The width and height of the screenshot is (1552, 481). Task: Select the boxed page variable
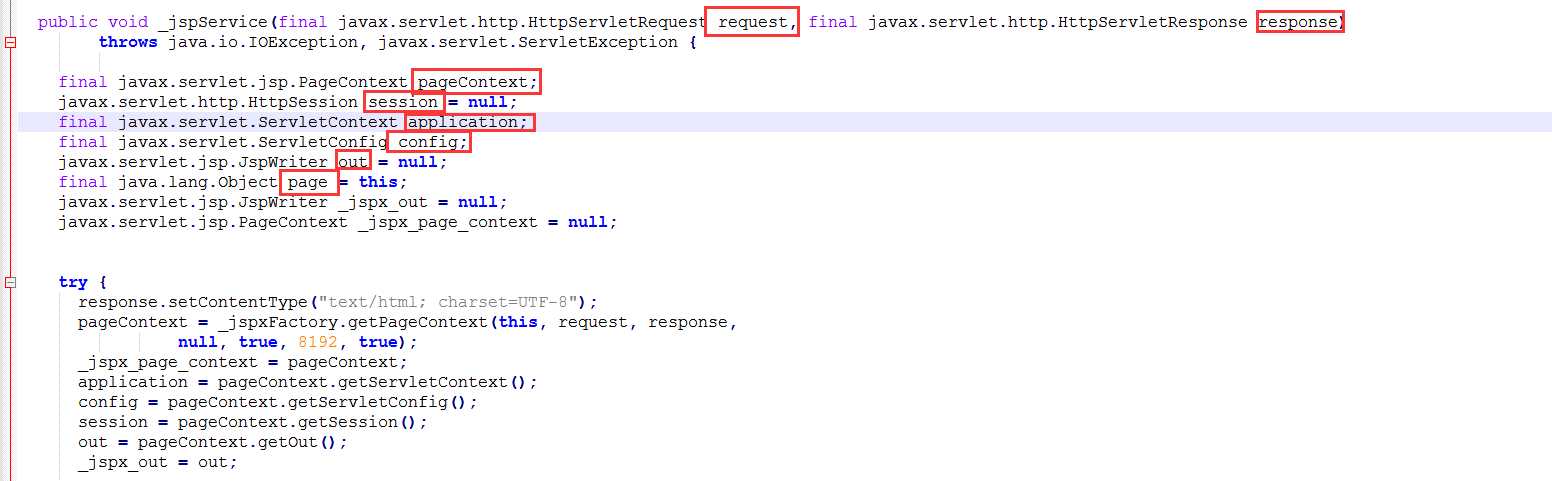coord(308,182)
